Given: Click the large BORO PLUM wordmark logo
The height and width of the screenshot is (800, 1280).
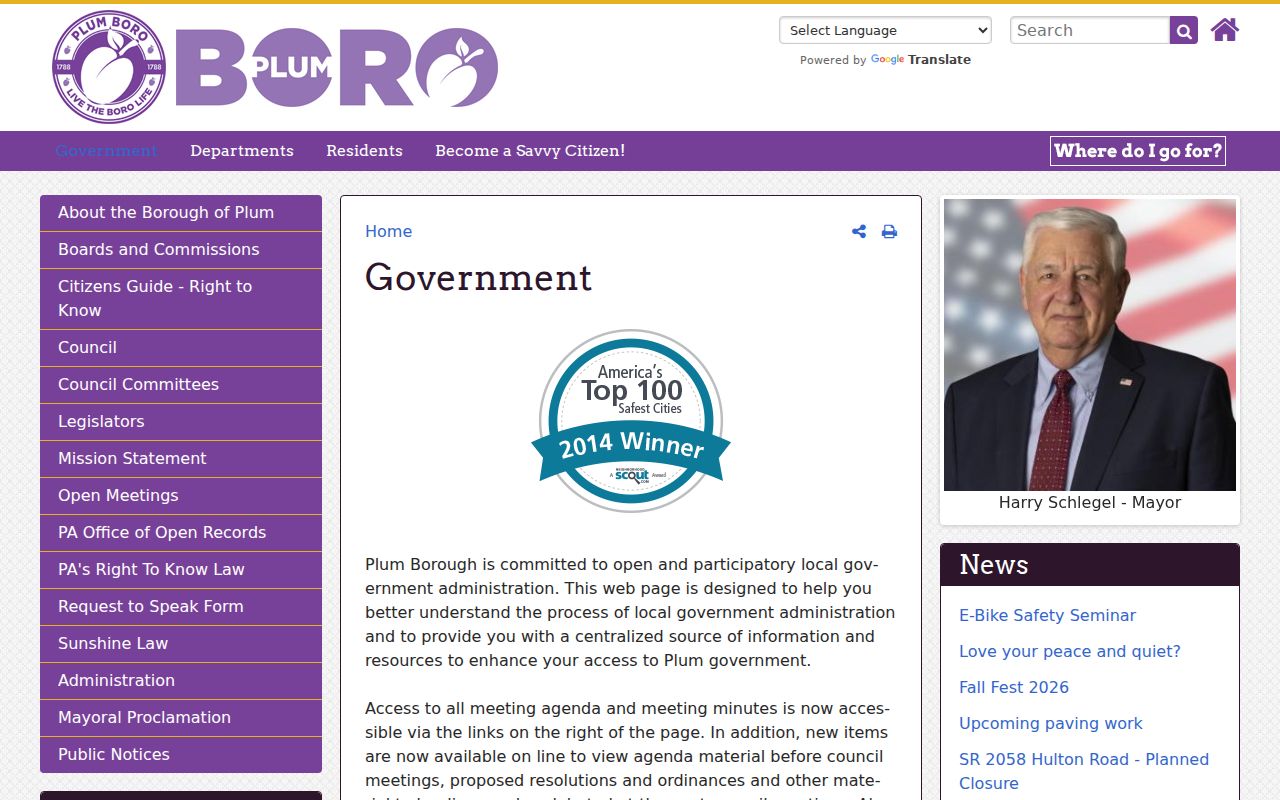Looking at the screenshot, I should point(337,67).
